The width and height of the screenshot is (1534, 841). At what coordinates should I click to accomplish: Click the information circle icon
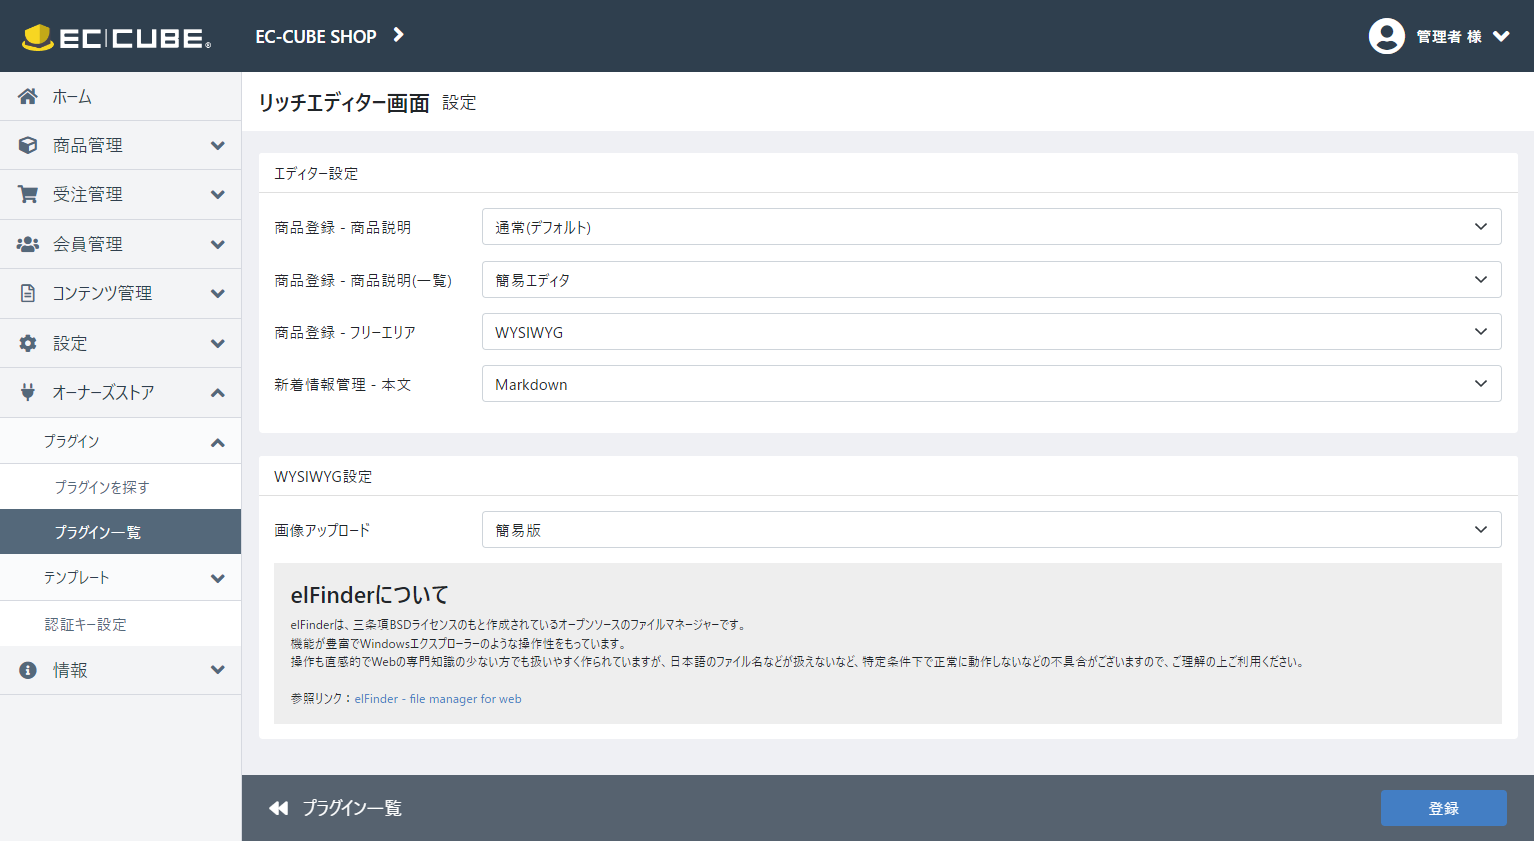tap(28, 670)
